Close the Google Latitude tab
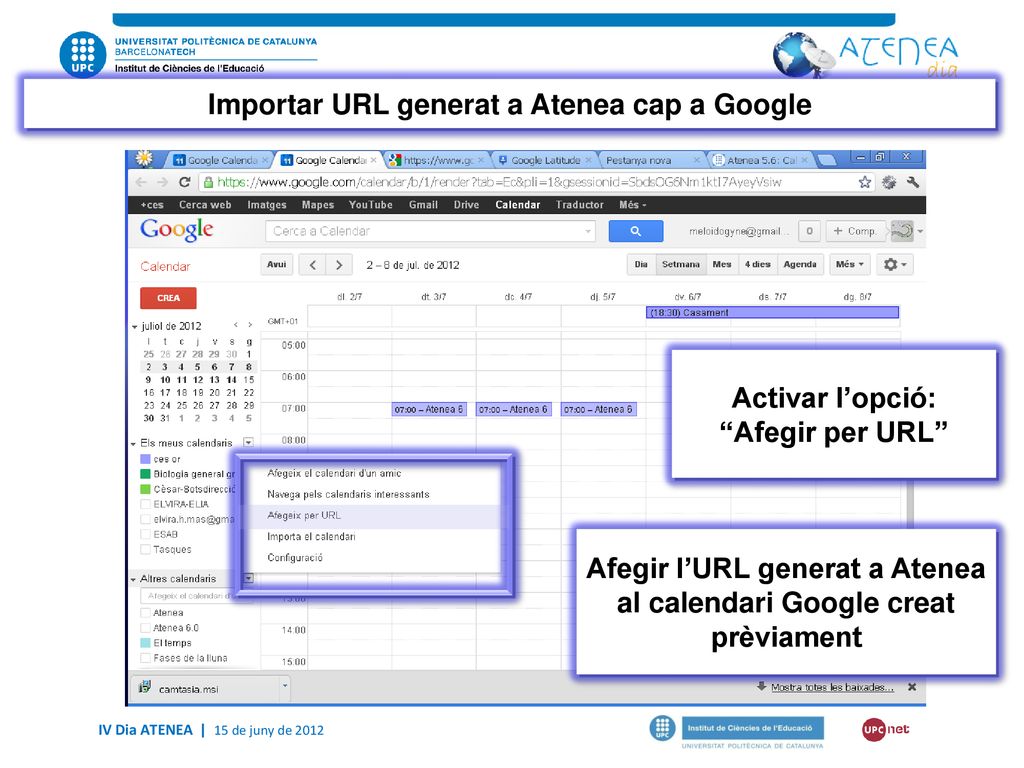Screen dimensions: 1024x768 coord(588,160)
